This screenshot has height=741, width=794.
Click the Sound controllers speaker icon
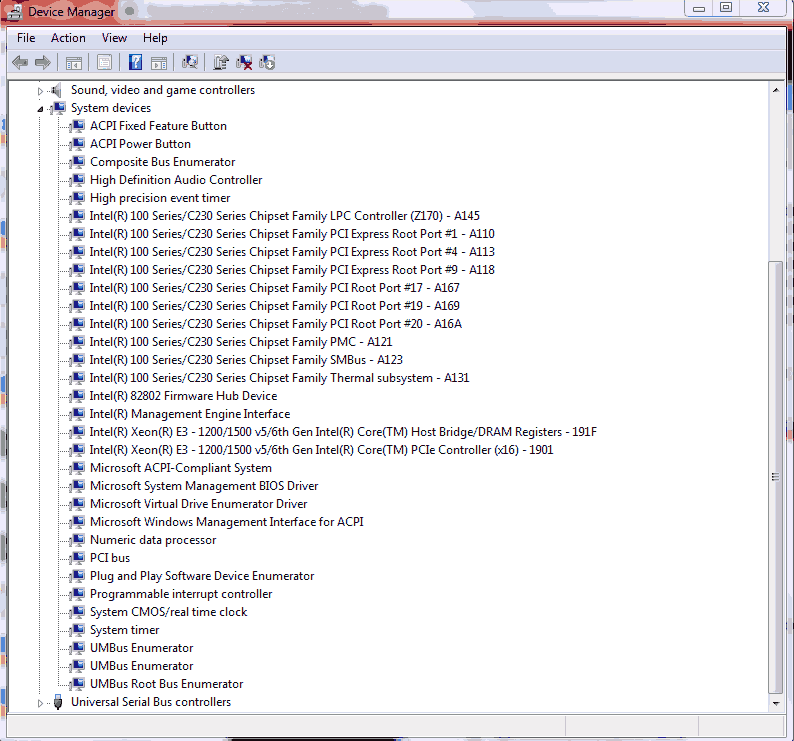coord(57,90)
